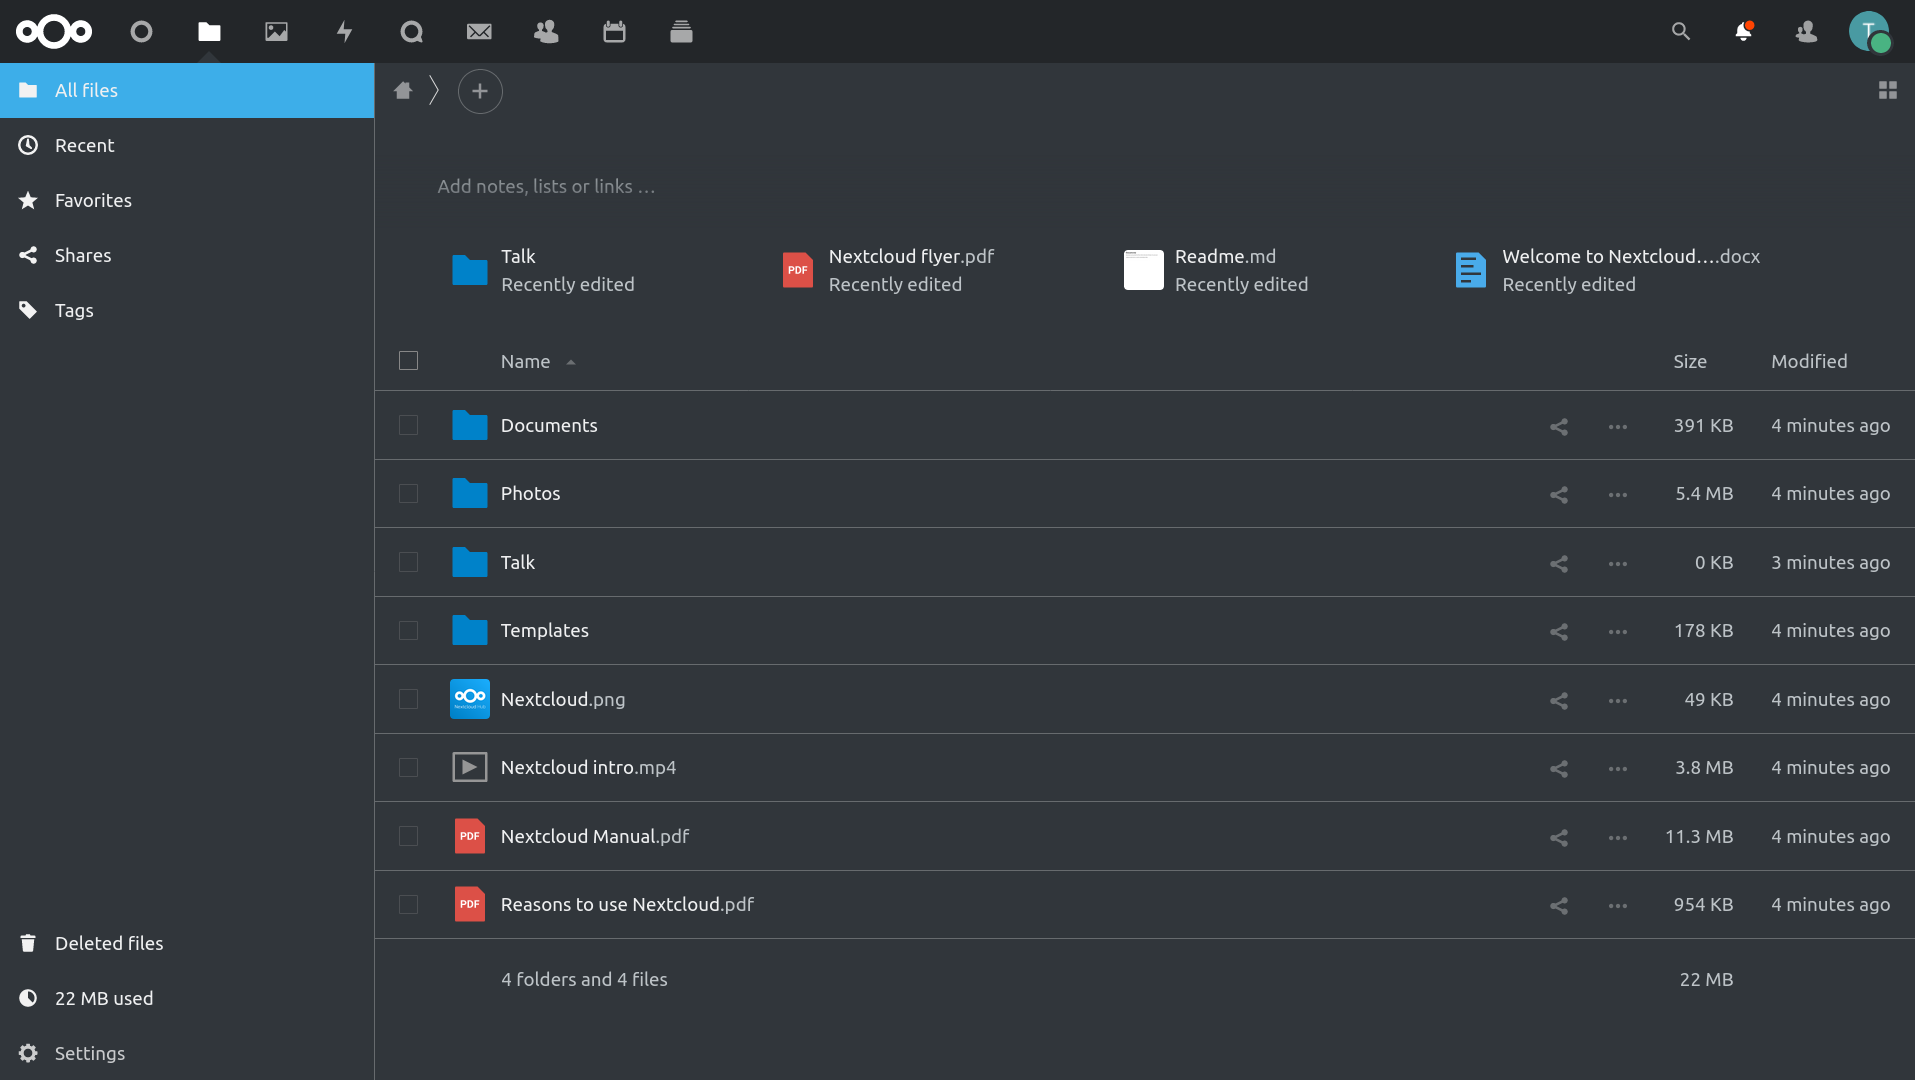This screenshot has width=1915, height=1080.
Task: Open Recent in sidebar
Action: click(187, 145)
